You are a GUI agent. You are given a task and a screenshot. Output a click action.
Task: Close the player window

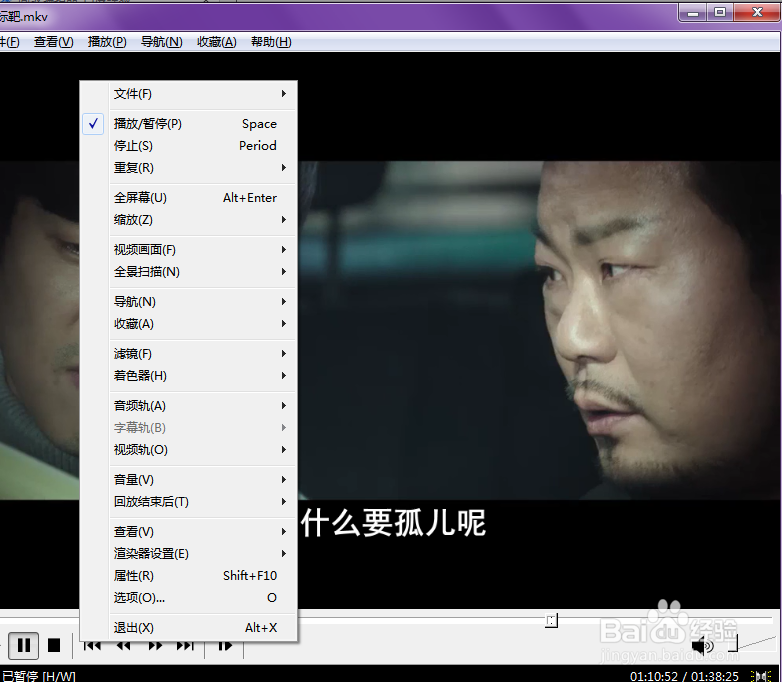(757, 12)
